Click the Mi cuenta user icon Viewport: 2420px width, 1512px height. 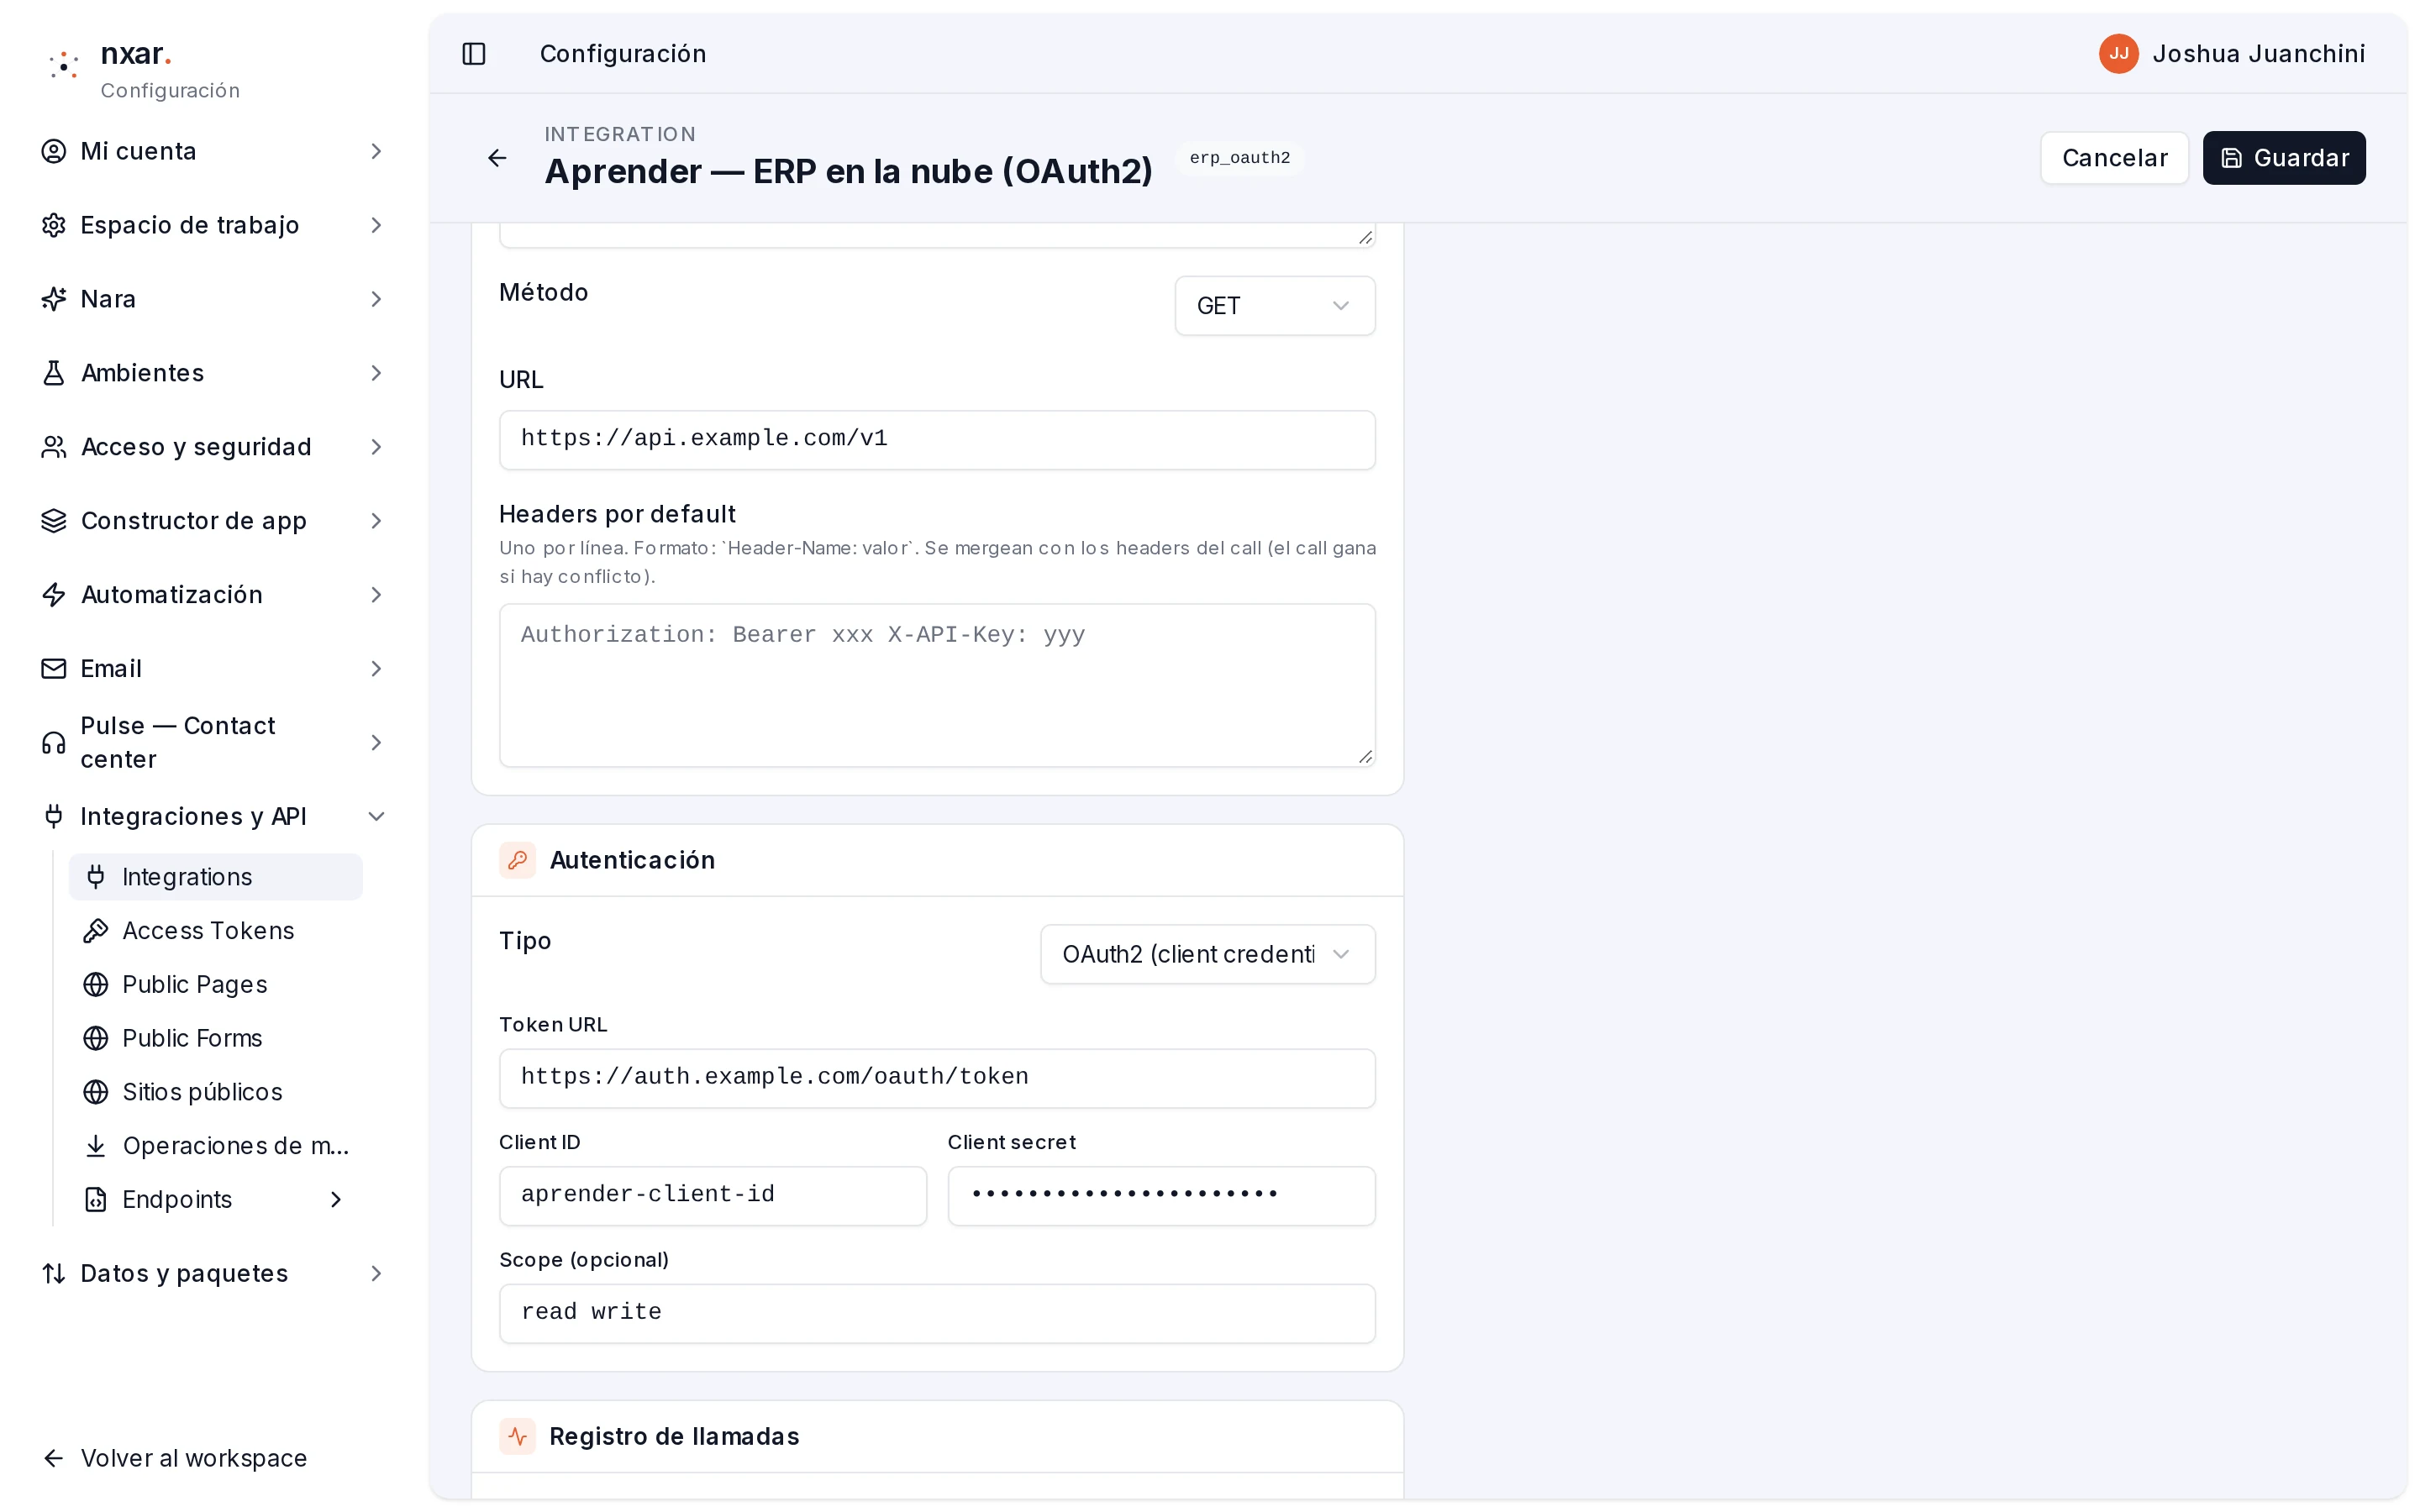pos(54,151)
